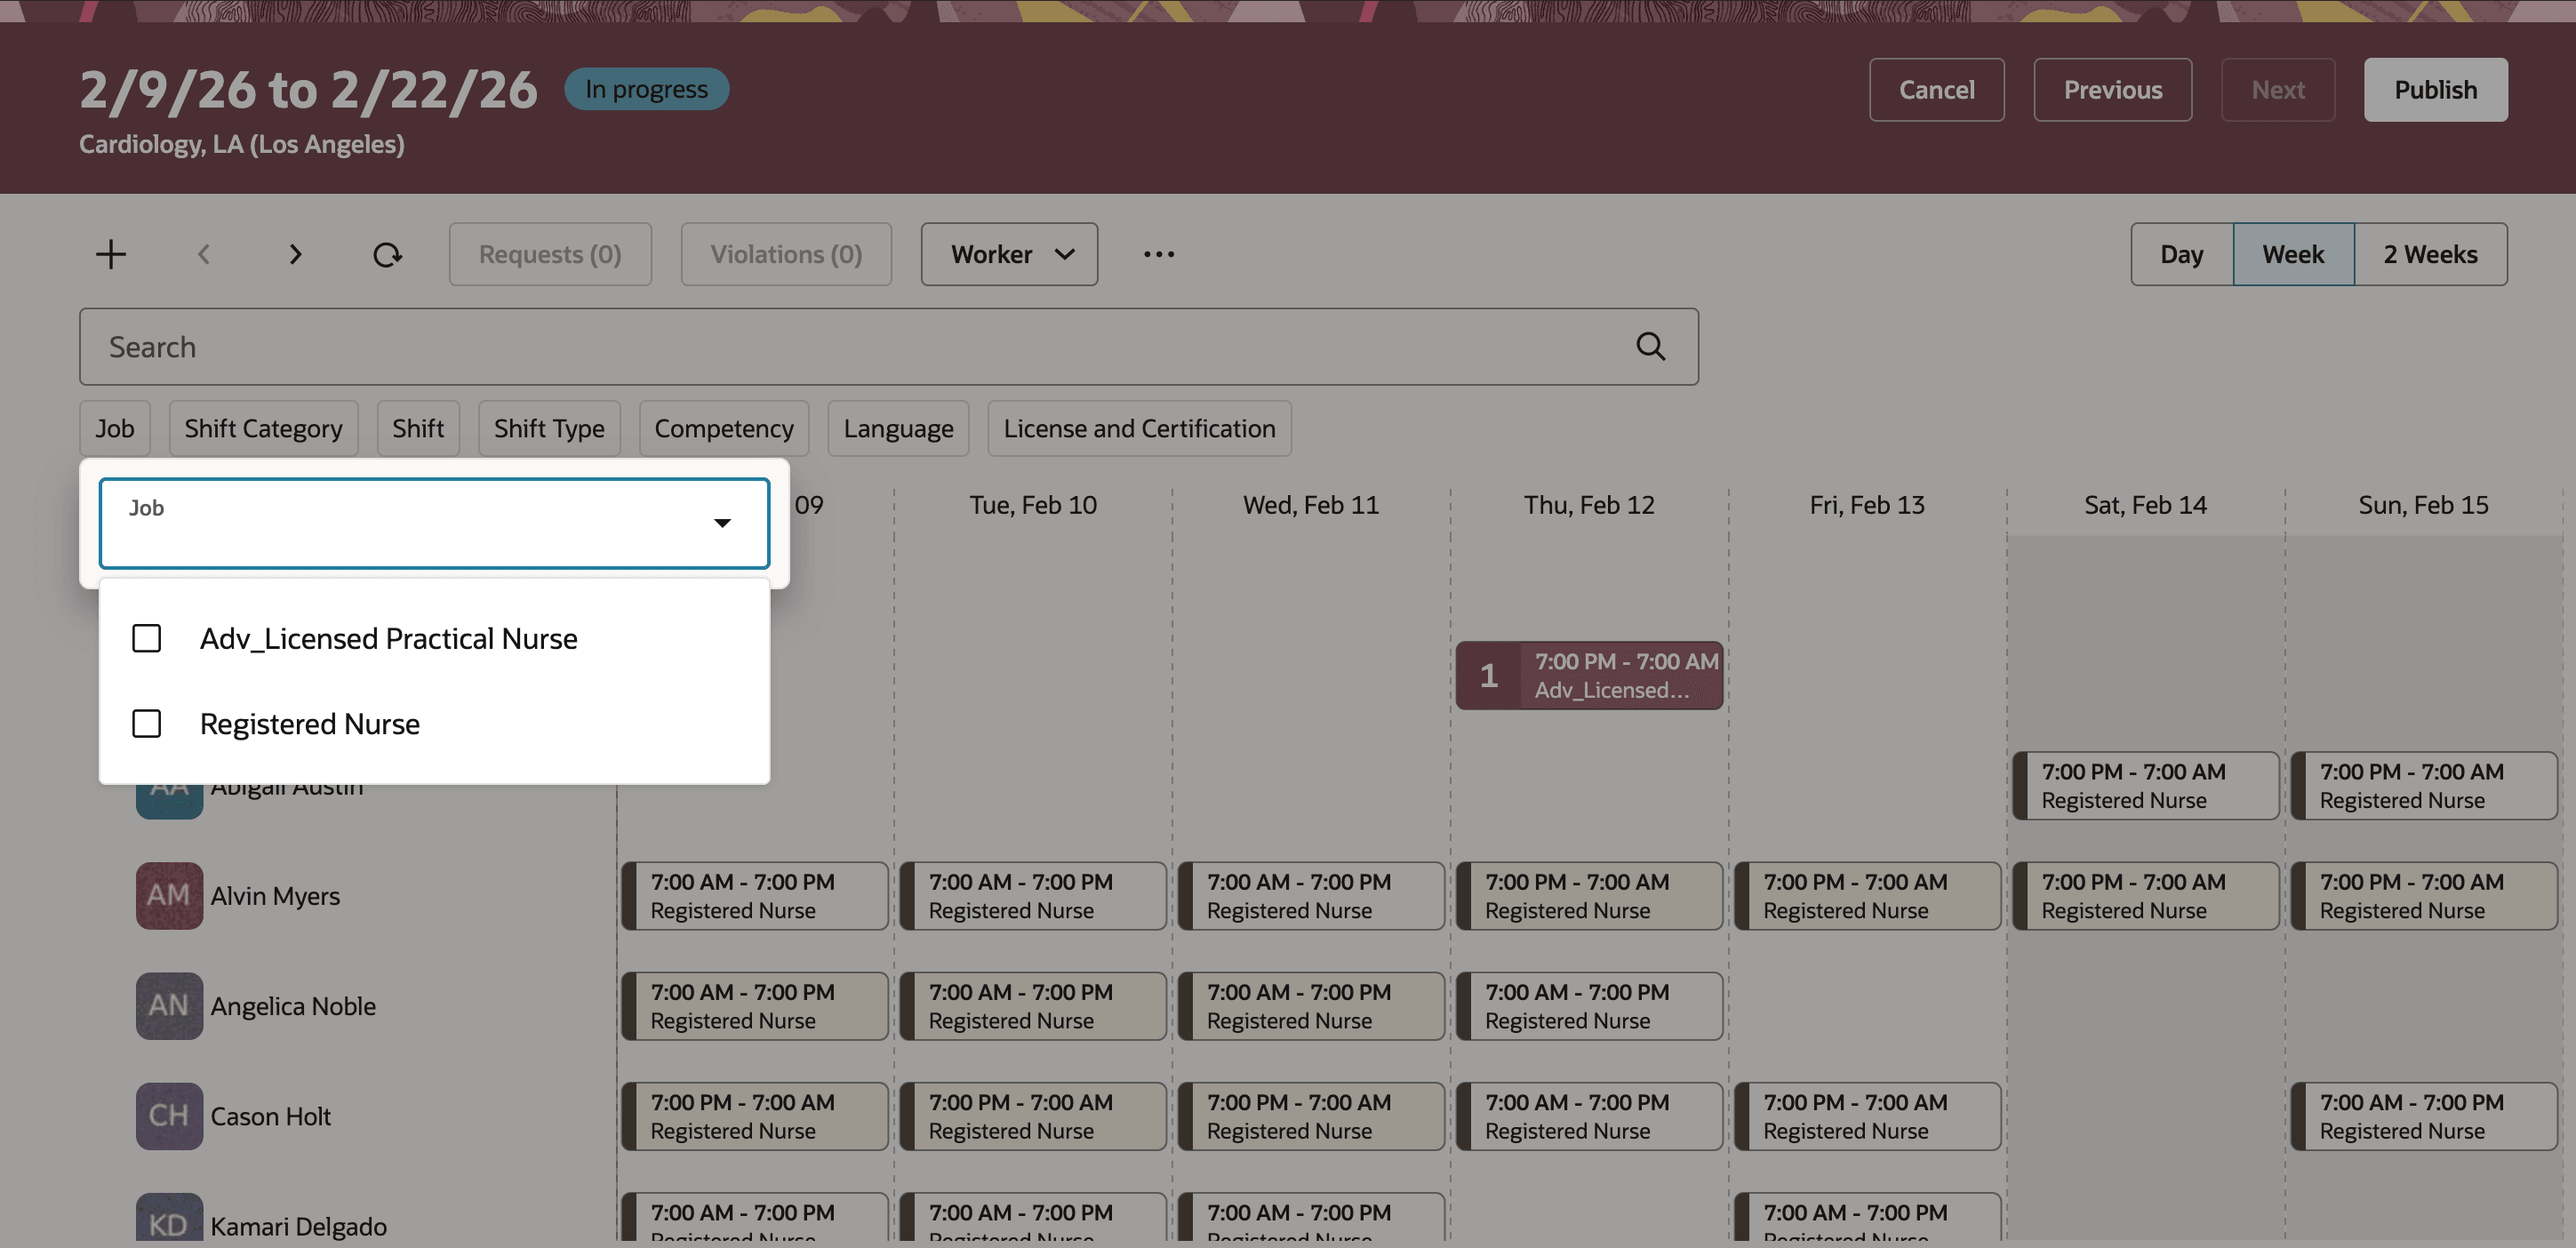Click the search magnifier icon

click(x=1650, y=346)
